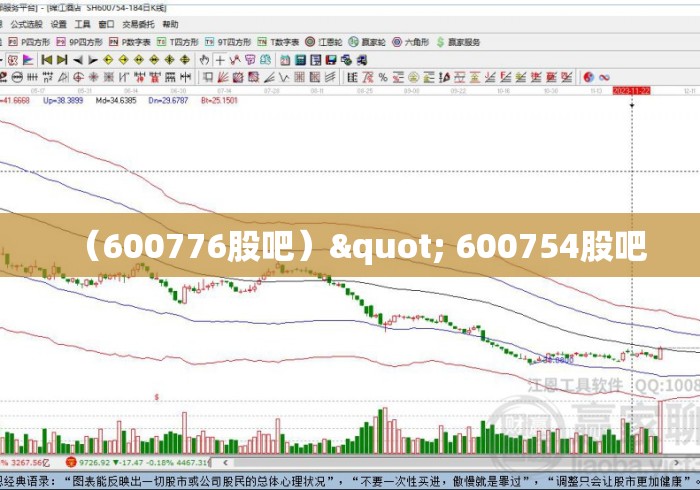Select the red target circle drawing tool
The image size is (700, 490).
click(78, 77)
